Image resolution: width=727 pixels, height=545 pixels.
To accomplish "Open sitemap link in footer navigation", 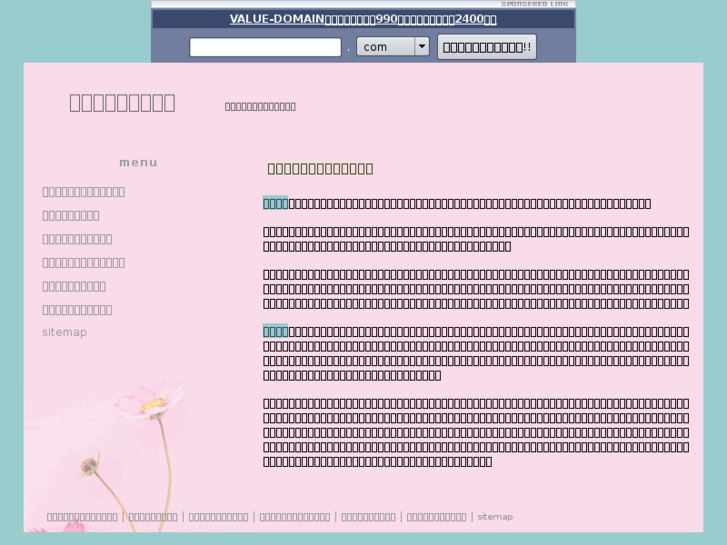I will point(495,516).
